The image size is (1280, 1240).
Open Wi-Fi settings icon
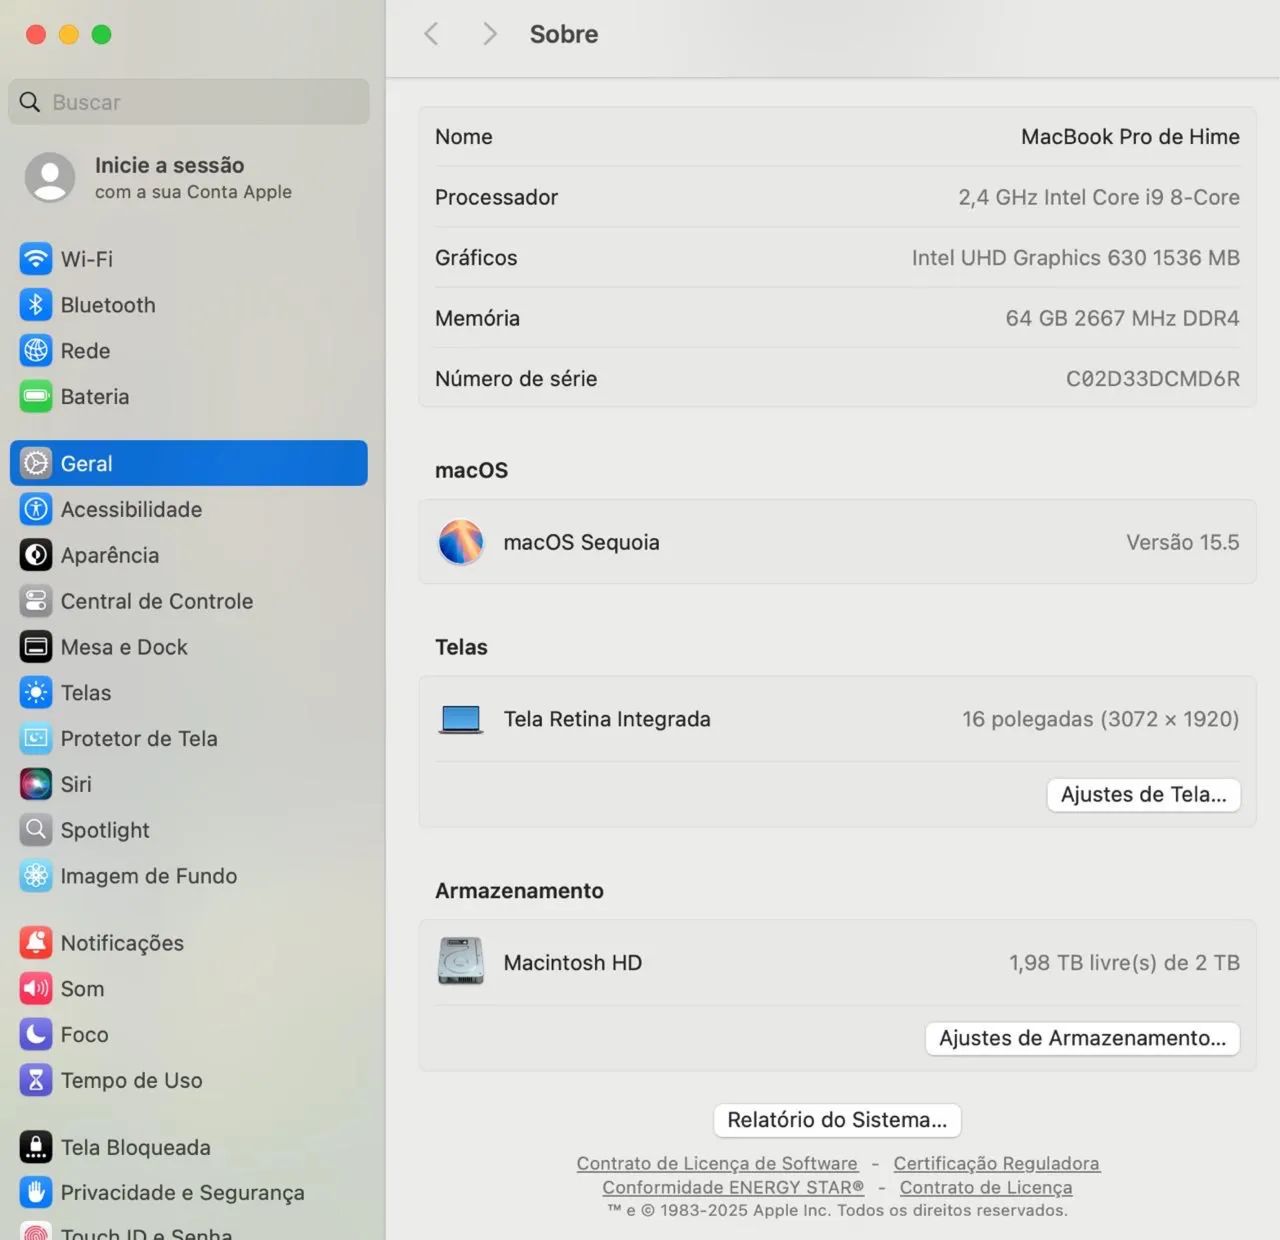click(36, 259)
